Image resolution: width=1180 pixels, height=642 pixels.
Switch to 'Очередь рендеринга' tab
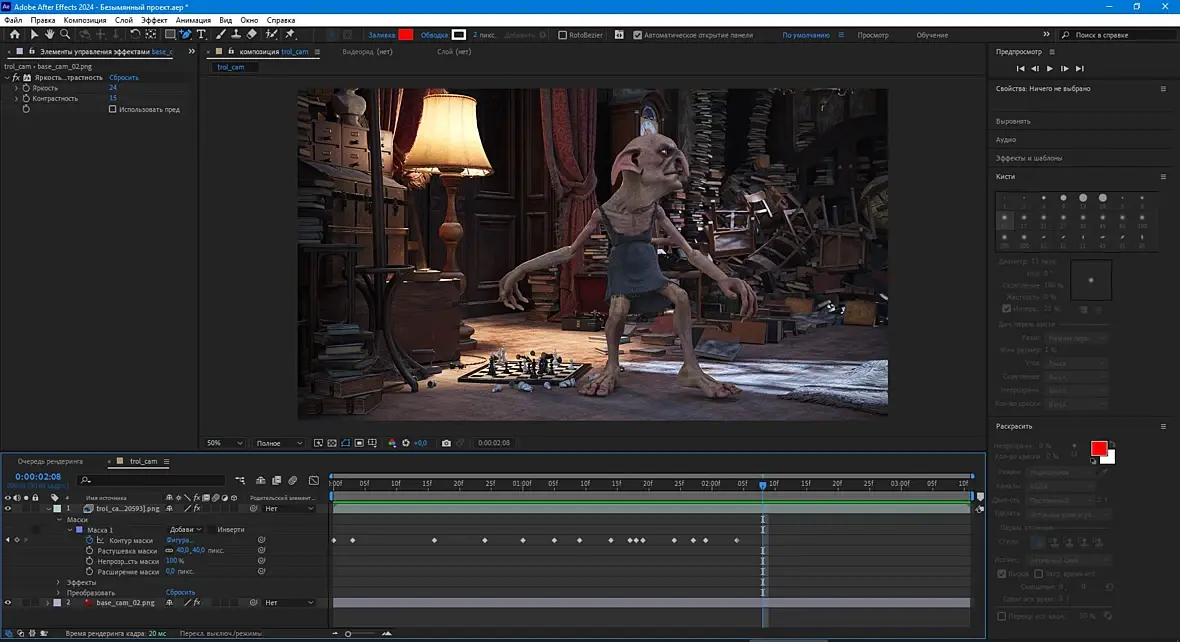pyautogui.click(x=50, y=461)
